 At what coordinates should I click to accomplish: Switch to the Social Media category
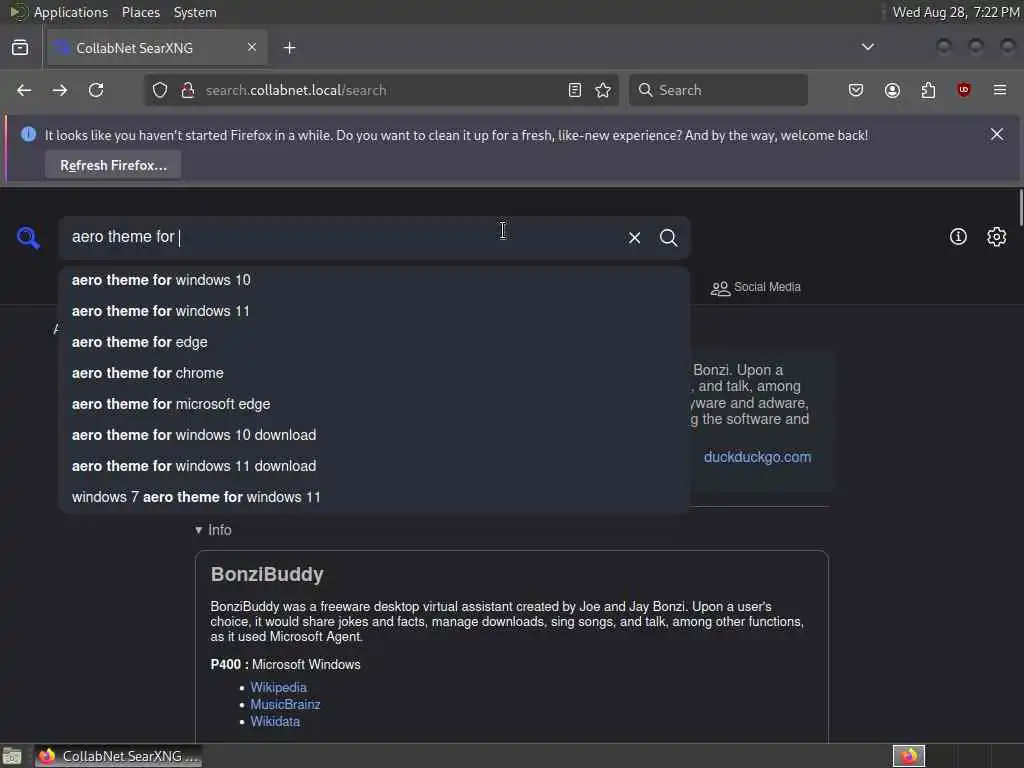(x=756, y=287)
